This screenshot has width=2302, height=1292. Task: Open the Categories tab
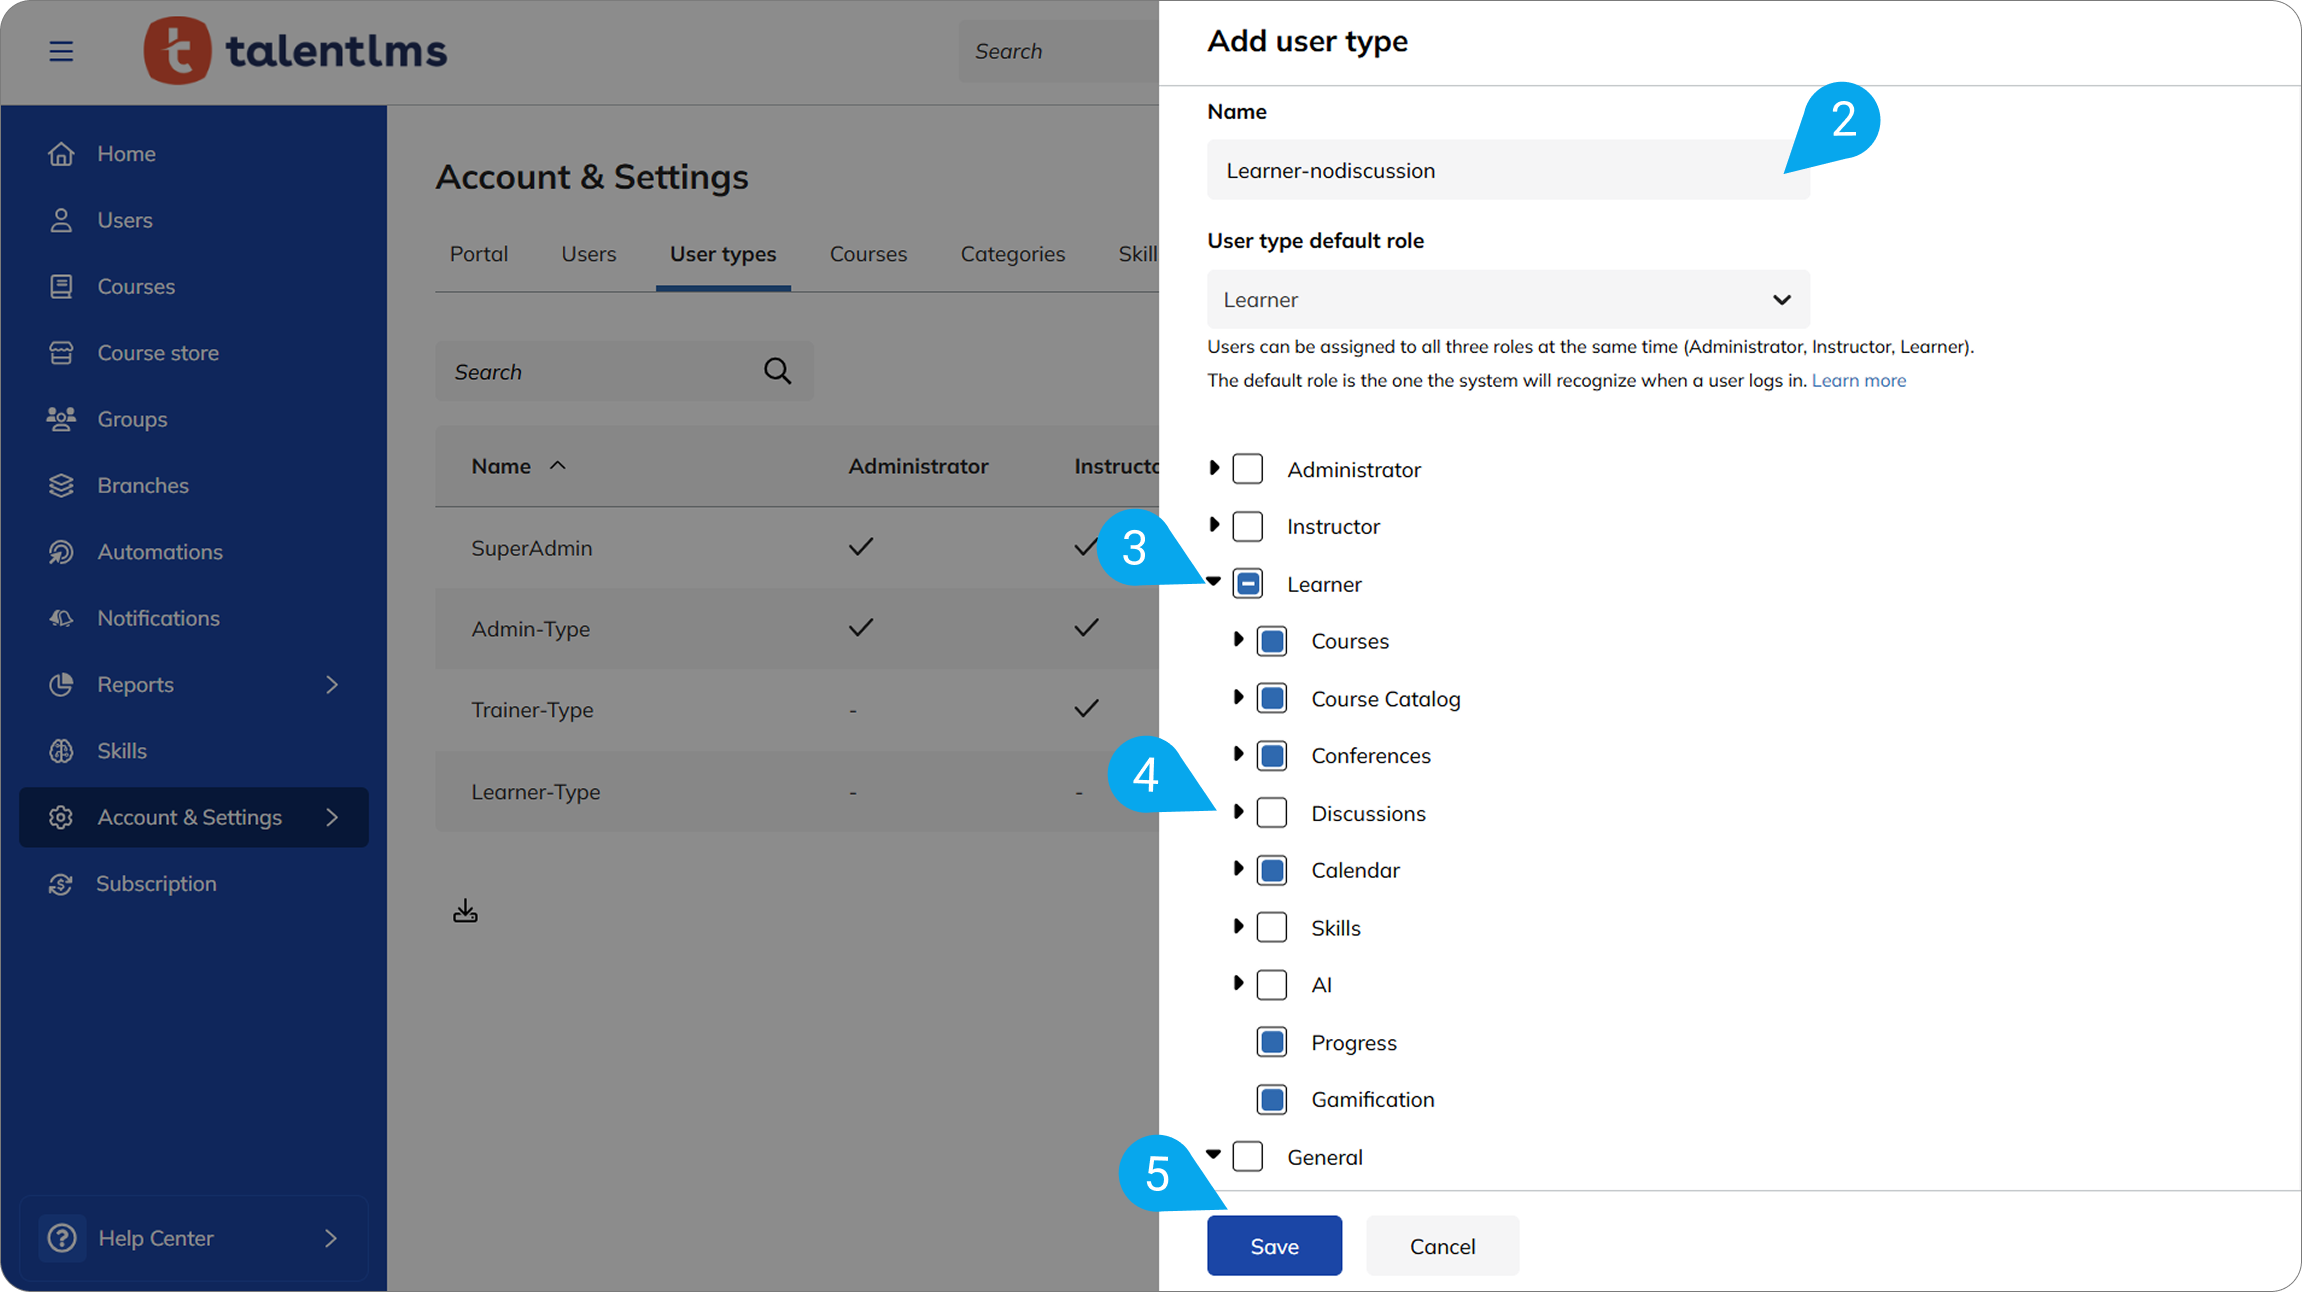(x=1012, y=254)
